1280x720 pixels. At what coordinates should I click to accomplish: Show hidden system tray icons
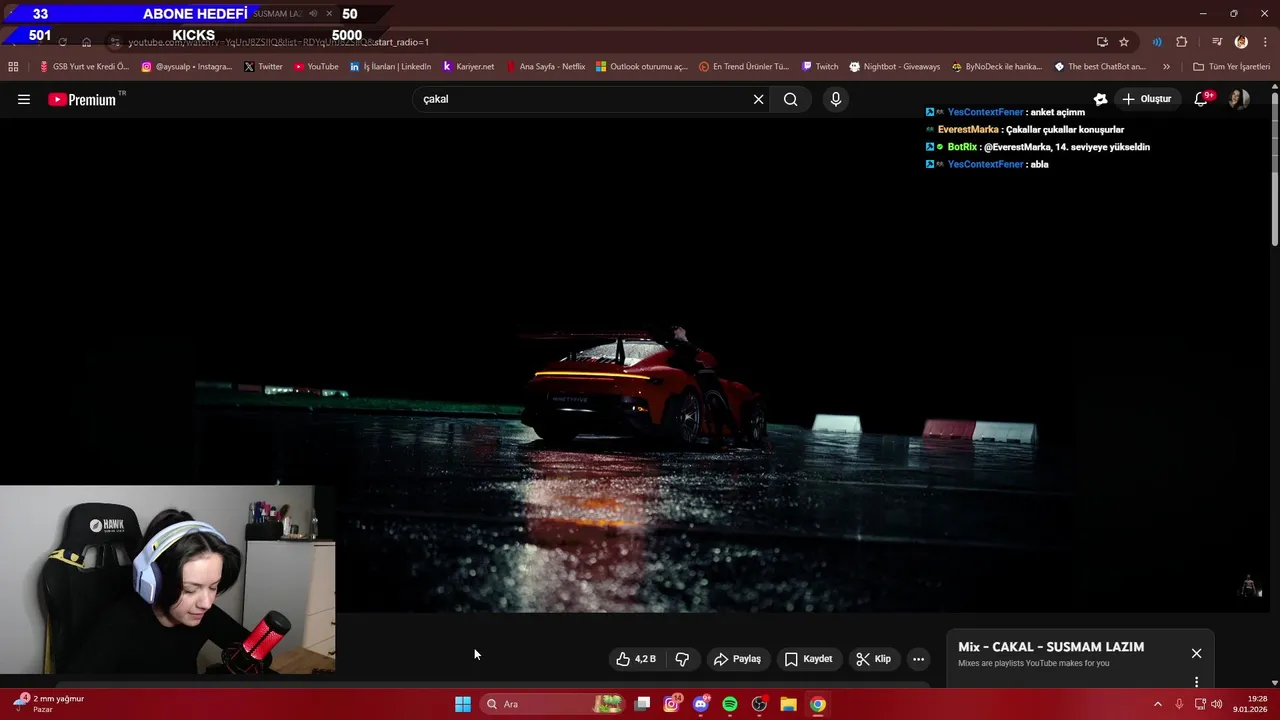(x=1158, y=704)
